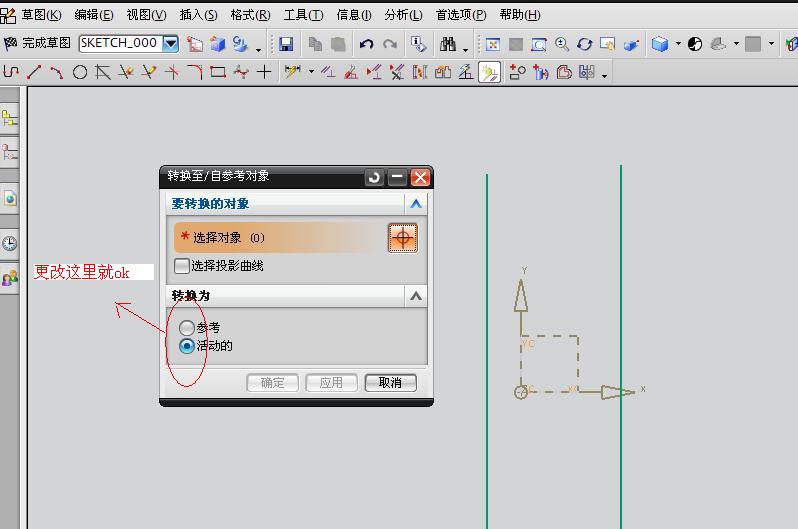Click the Show/Remove Constraints icon
Screen dimensions: 798x529
coord(397,72)
